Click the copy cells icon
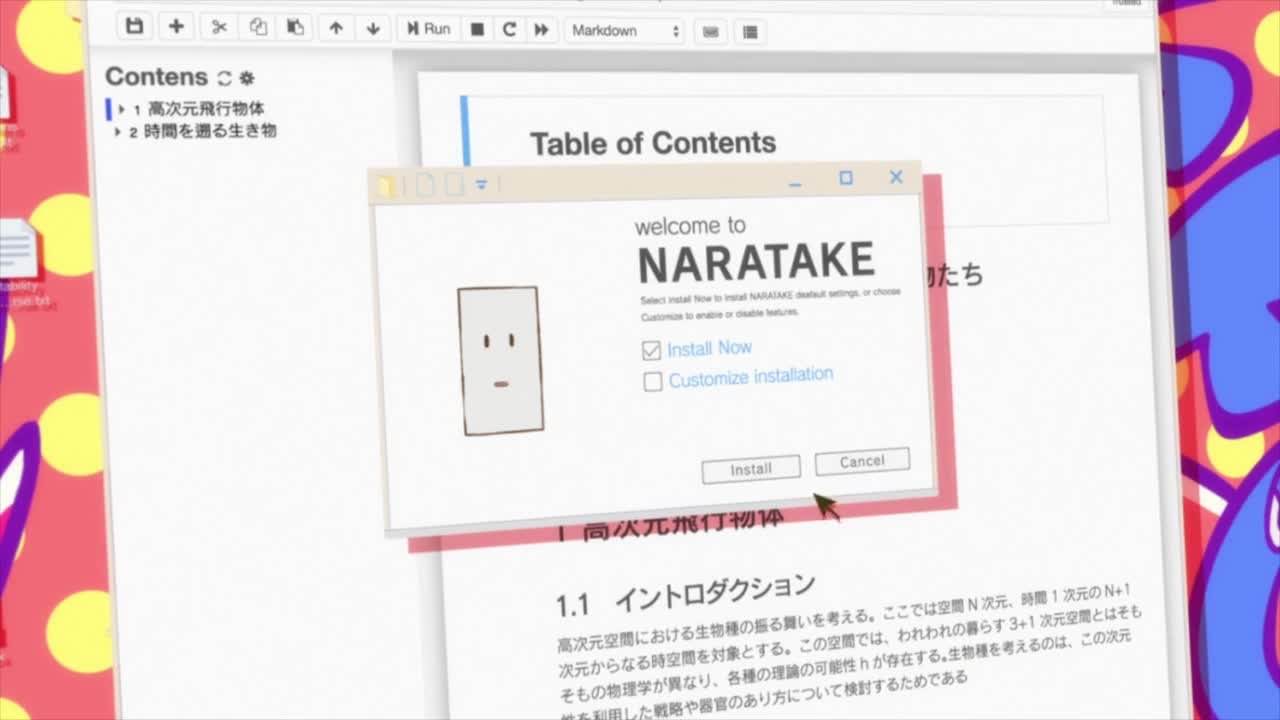This screenshot has height=720, width=1280. [x=258, y=27]
